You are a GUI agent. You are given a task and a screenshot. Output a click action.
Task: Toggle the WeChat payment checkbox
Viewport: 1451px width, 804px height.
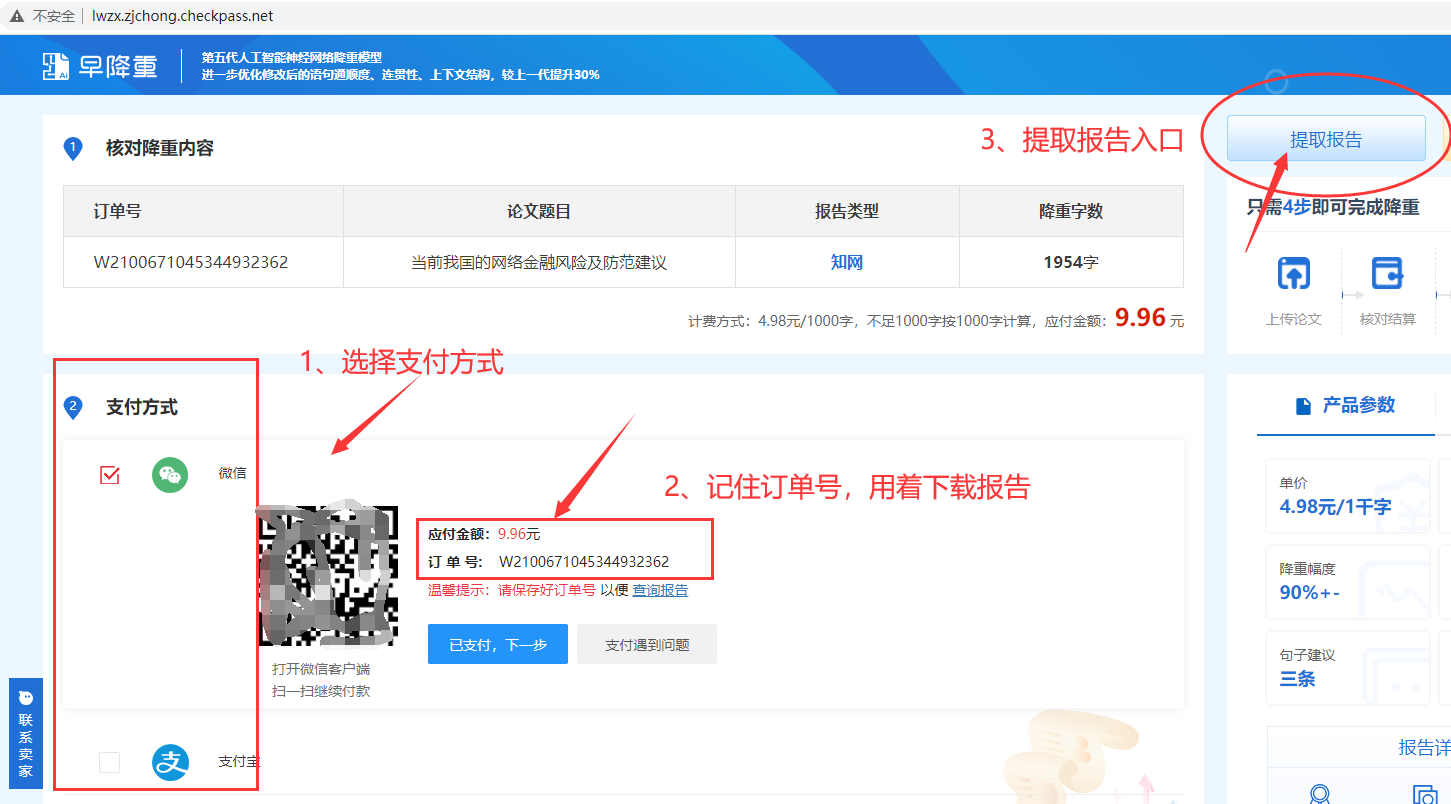(110, 474)
